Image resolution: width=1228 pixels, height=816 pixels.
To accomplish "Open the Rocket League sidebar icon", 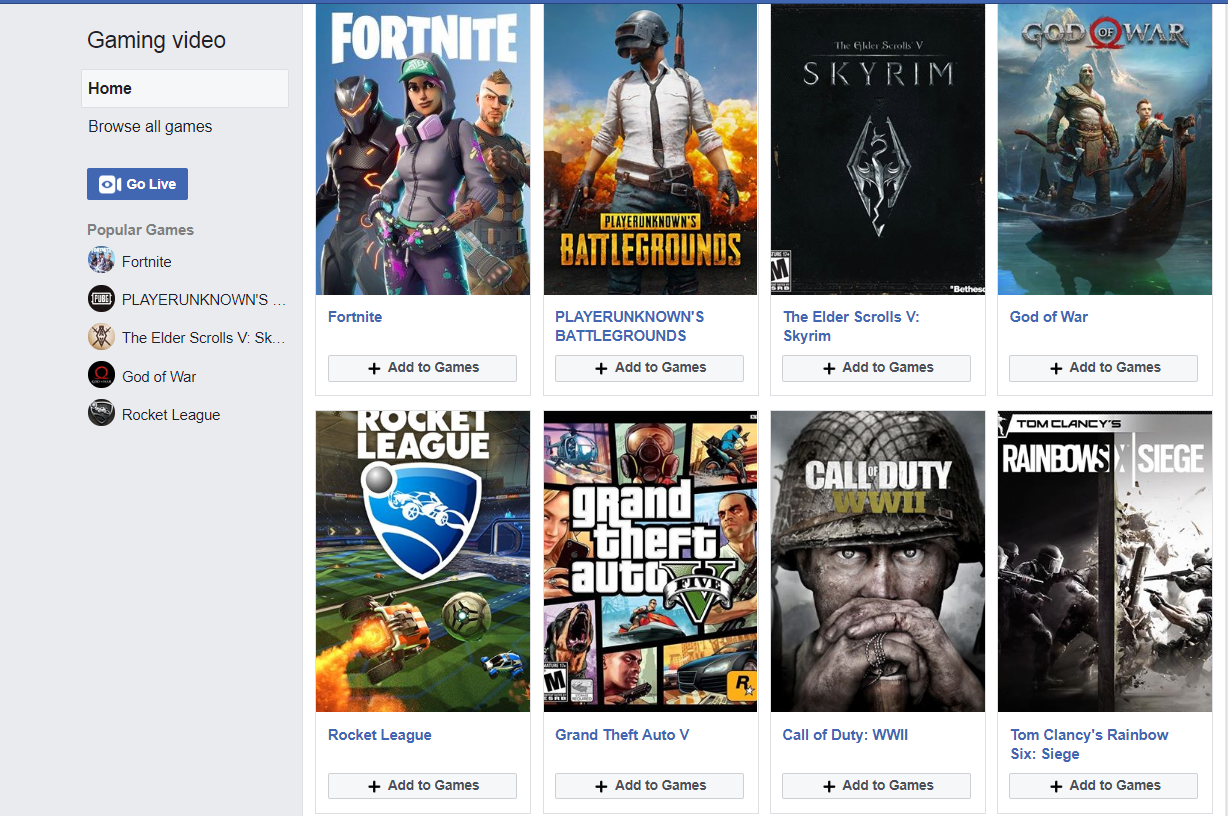I will [101, 414].
